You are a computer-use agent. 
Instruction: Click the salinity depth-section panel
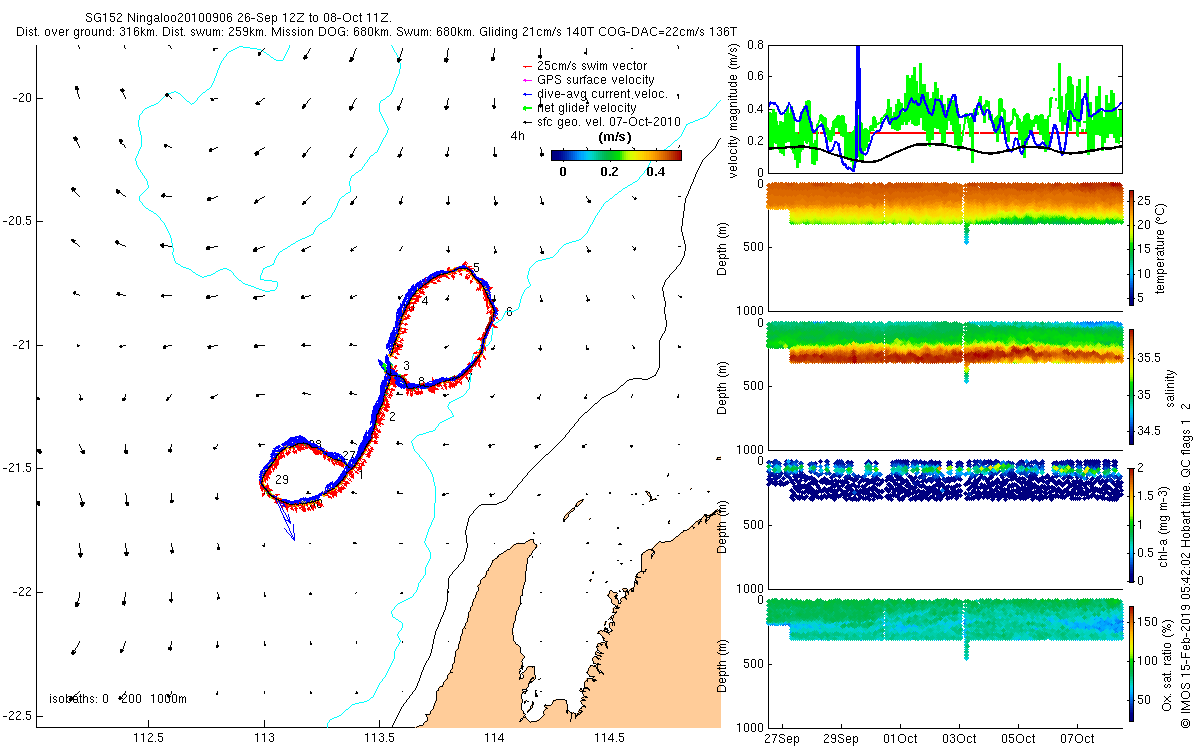944,386
